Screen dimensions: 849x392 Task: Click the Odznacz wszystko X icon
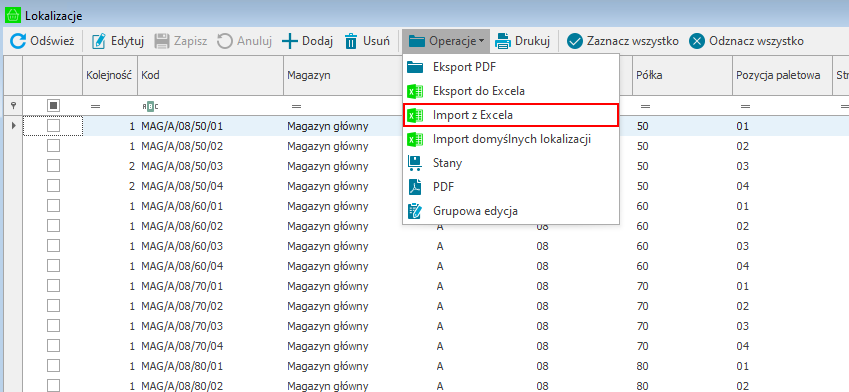click(x=697, y=41)
